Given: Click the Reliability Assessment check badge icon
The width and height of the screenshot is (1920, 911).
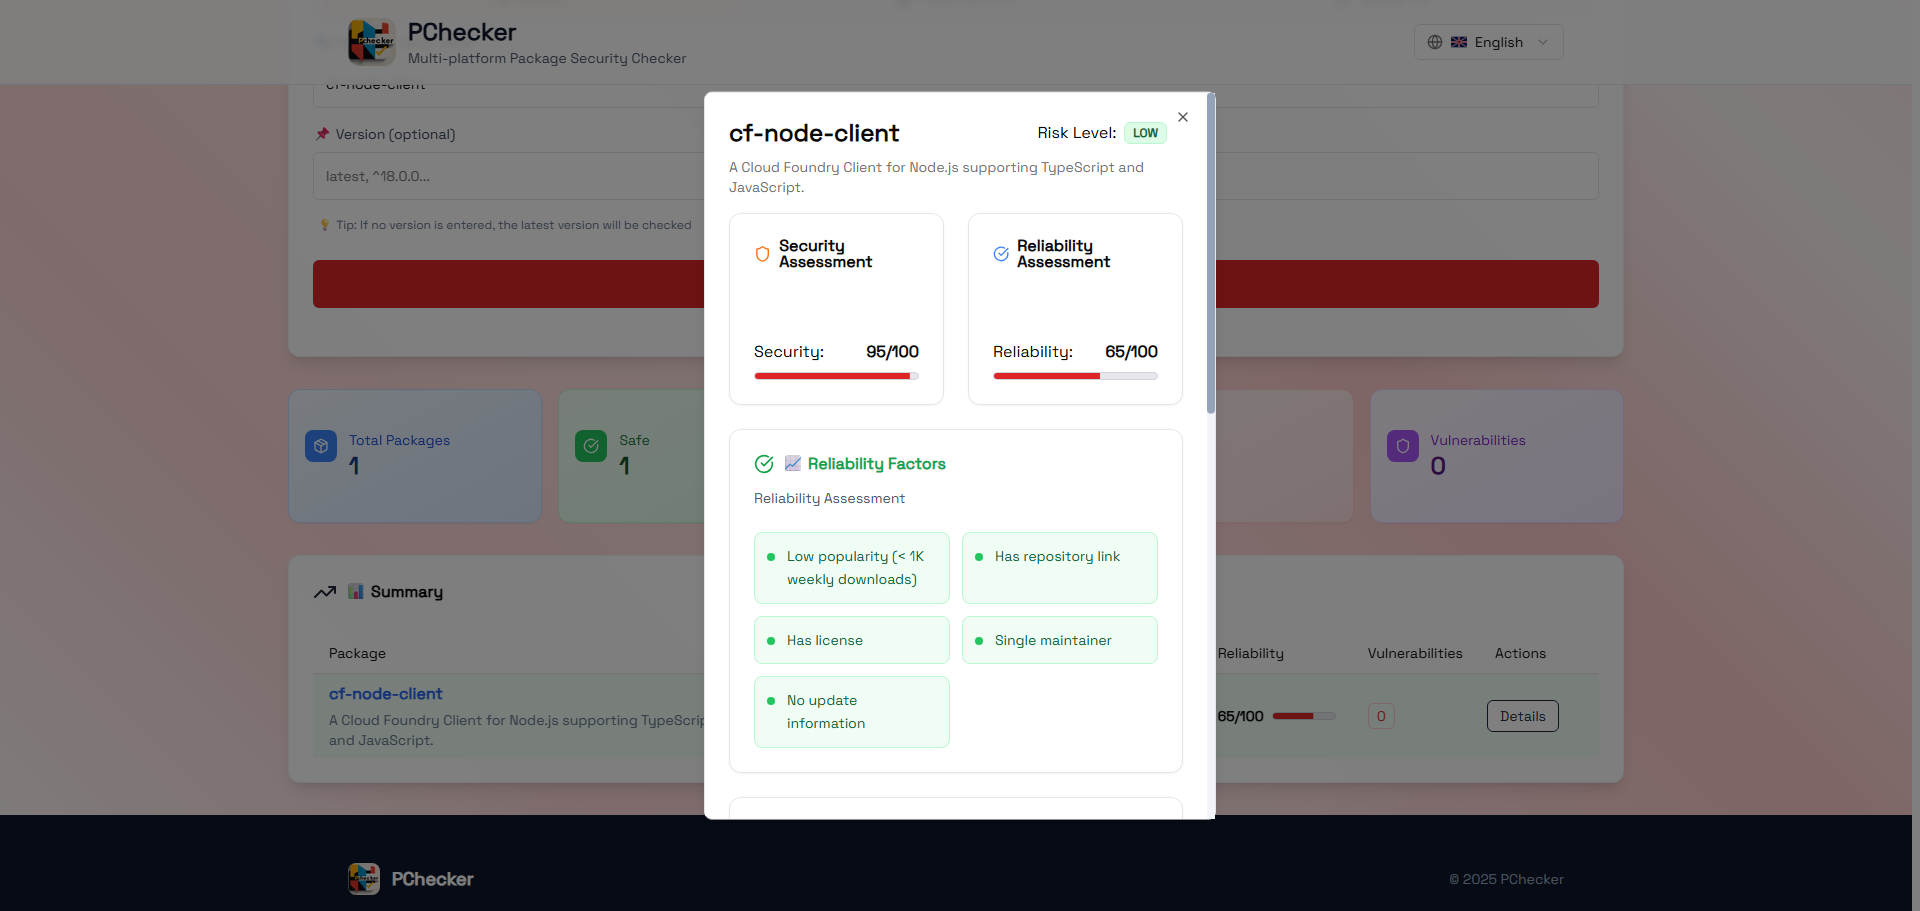Looking at the screenshot, I should coord(1001,254).
